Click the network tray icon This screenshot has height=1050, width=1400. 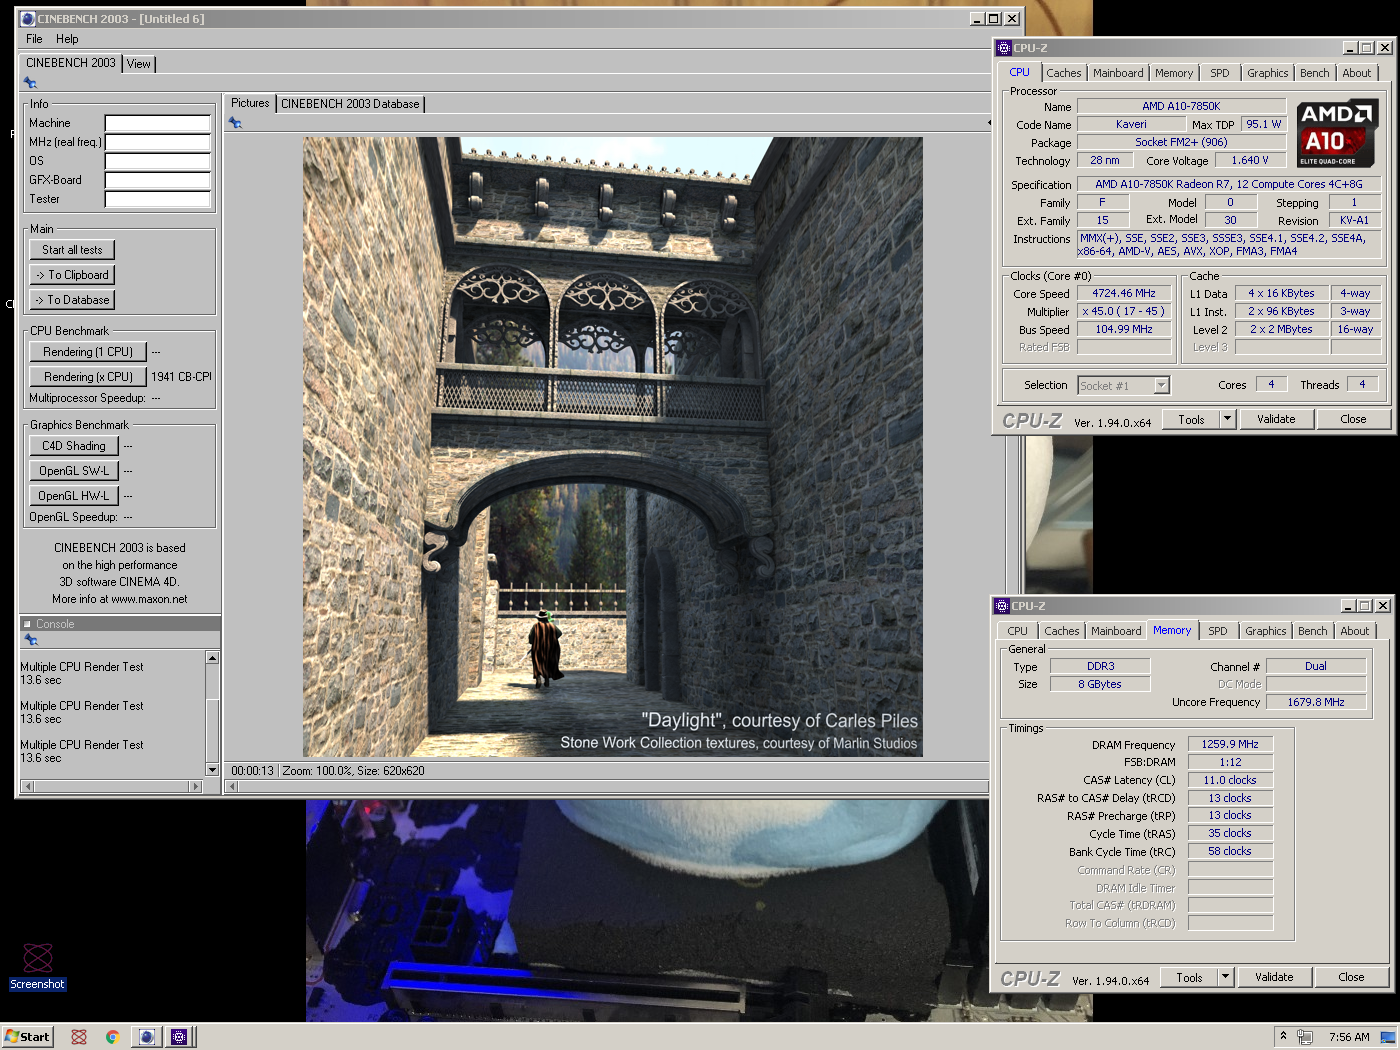coord(1304,1037)
